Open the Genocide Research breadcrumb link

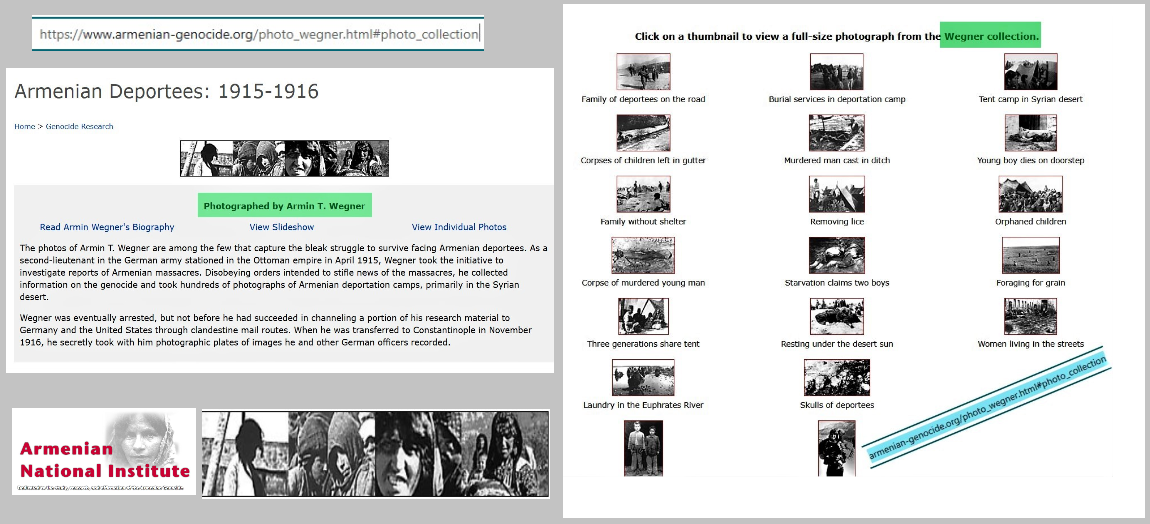click(79, 127)
